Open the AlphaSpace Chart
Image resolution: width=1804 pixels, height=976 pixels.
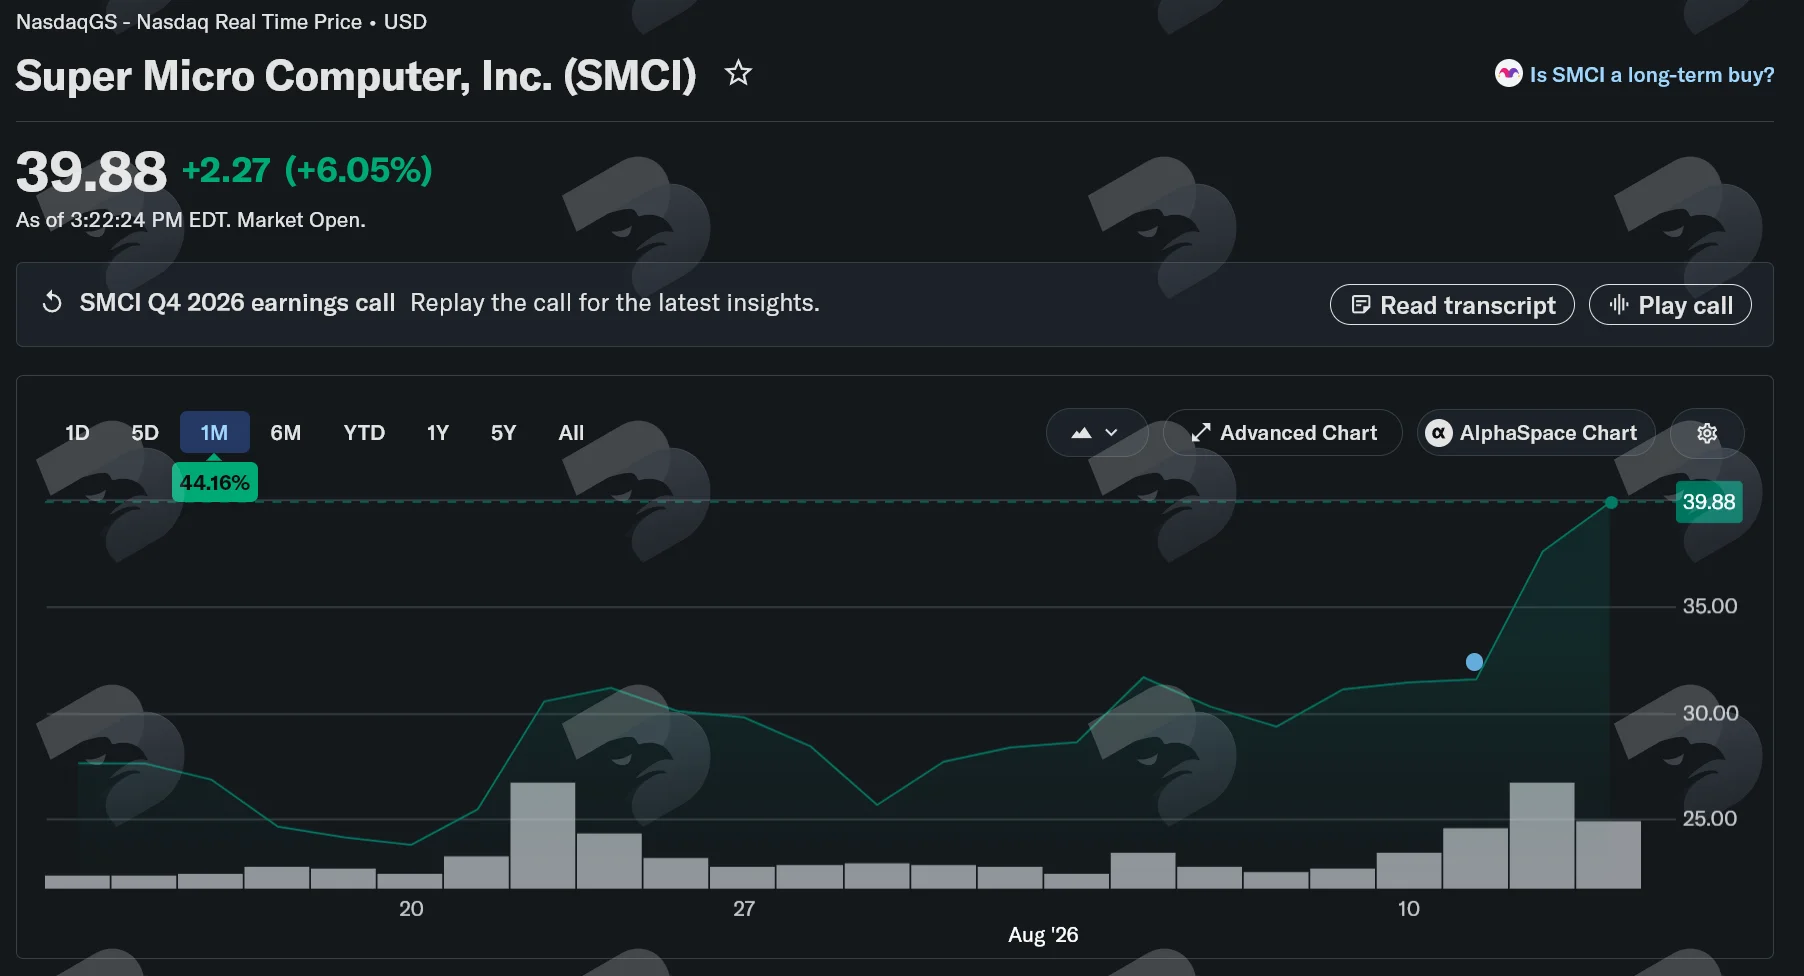(x=1536, y=433)
